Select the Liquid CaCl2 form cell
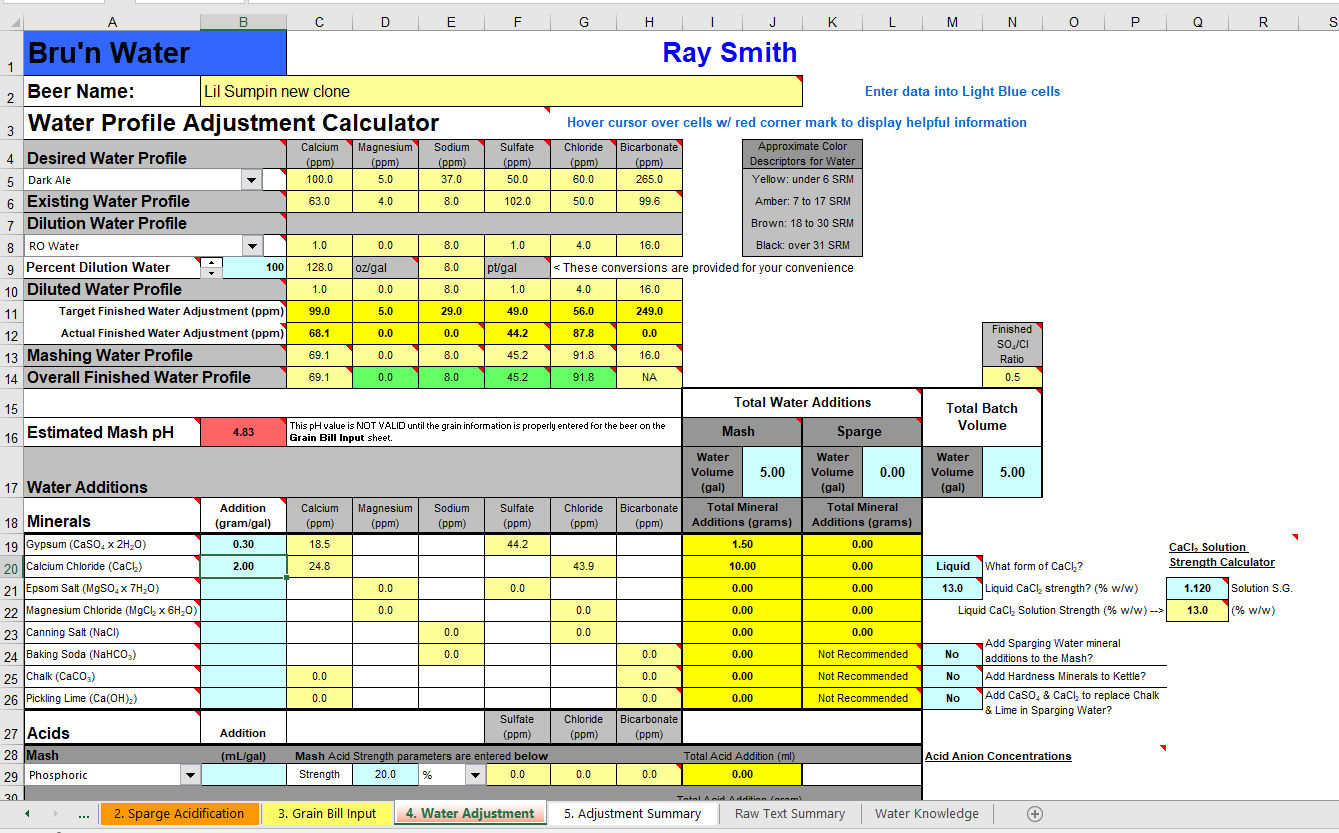Viewport: 1339px width, 833px height. (x=952, y=566)
